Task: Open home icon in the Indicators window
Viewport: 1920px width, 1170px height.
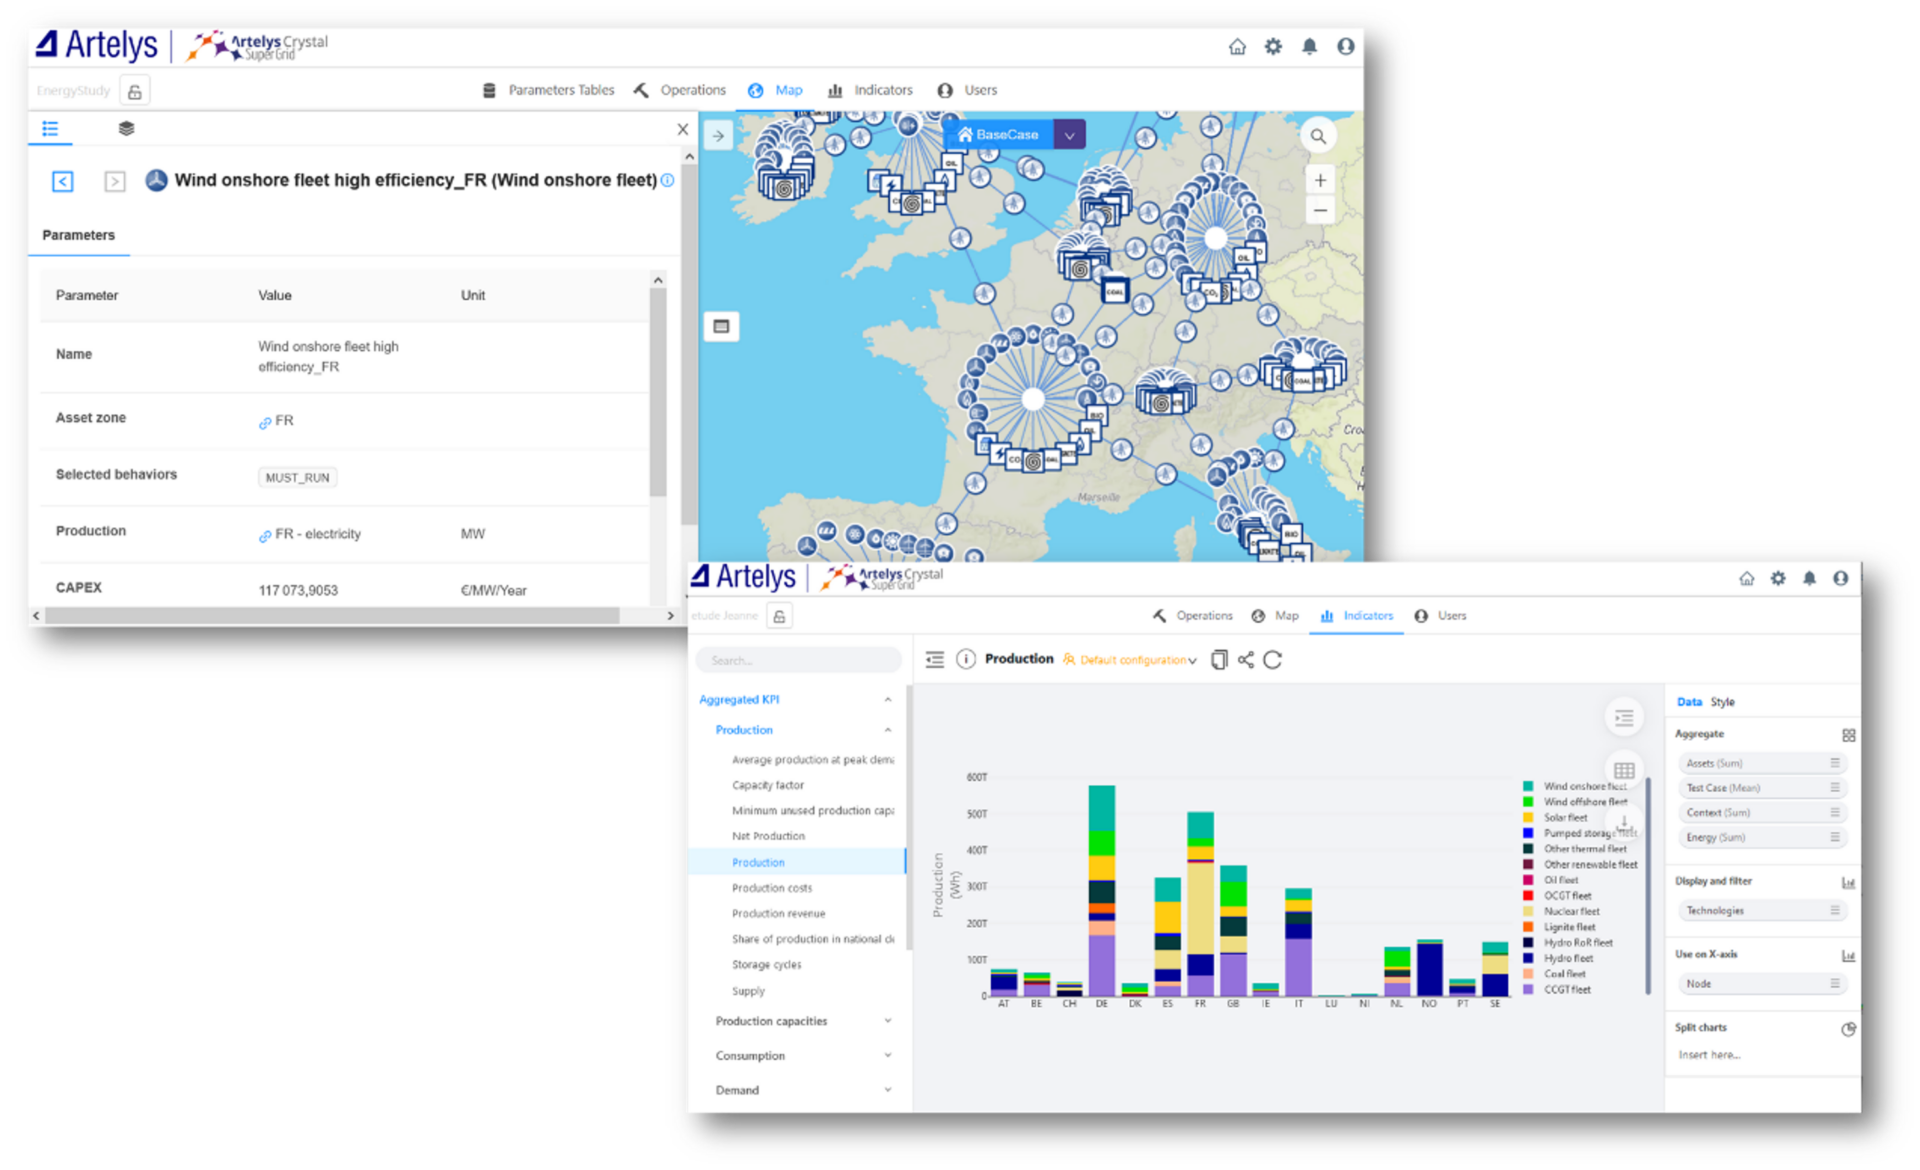Action: [x=1746, y=578]
